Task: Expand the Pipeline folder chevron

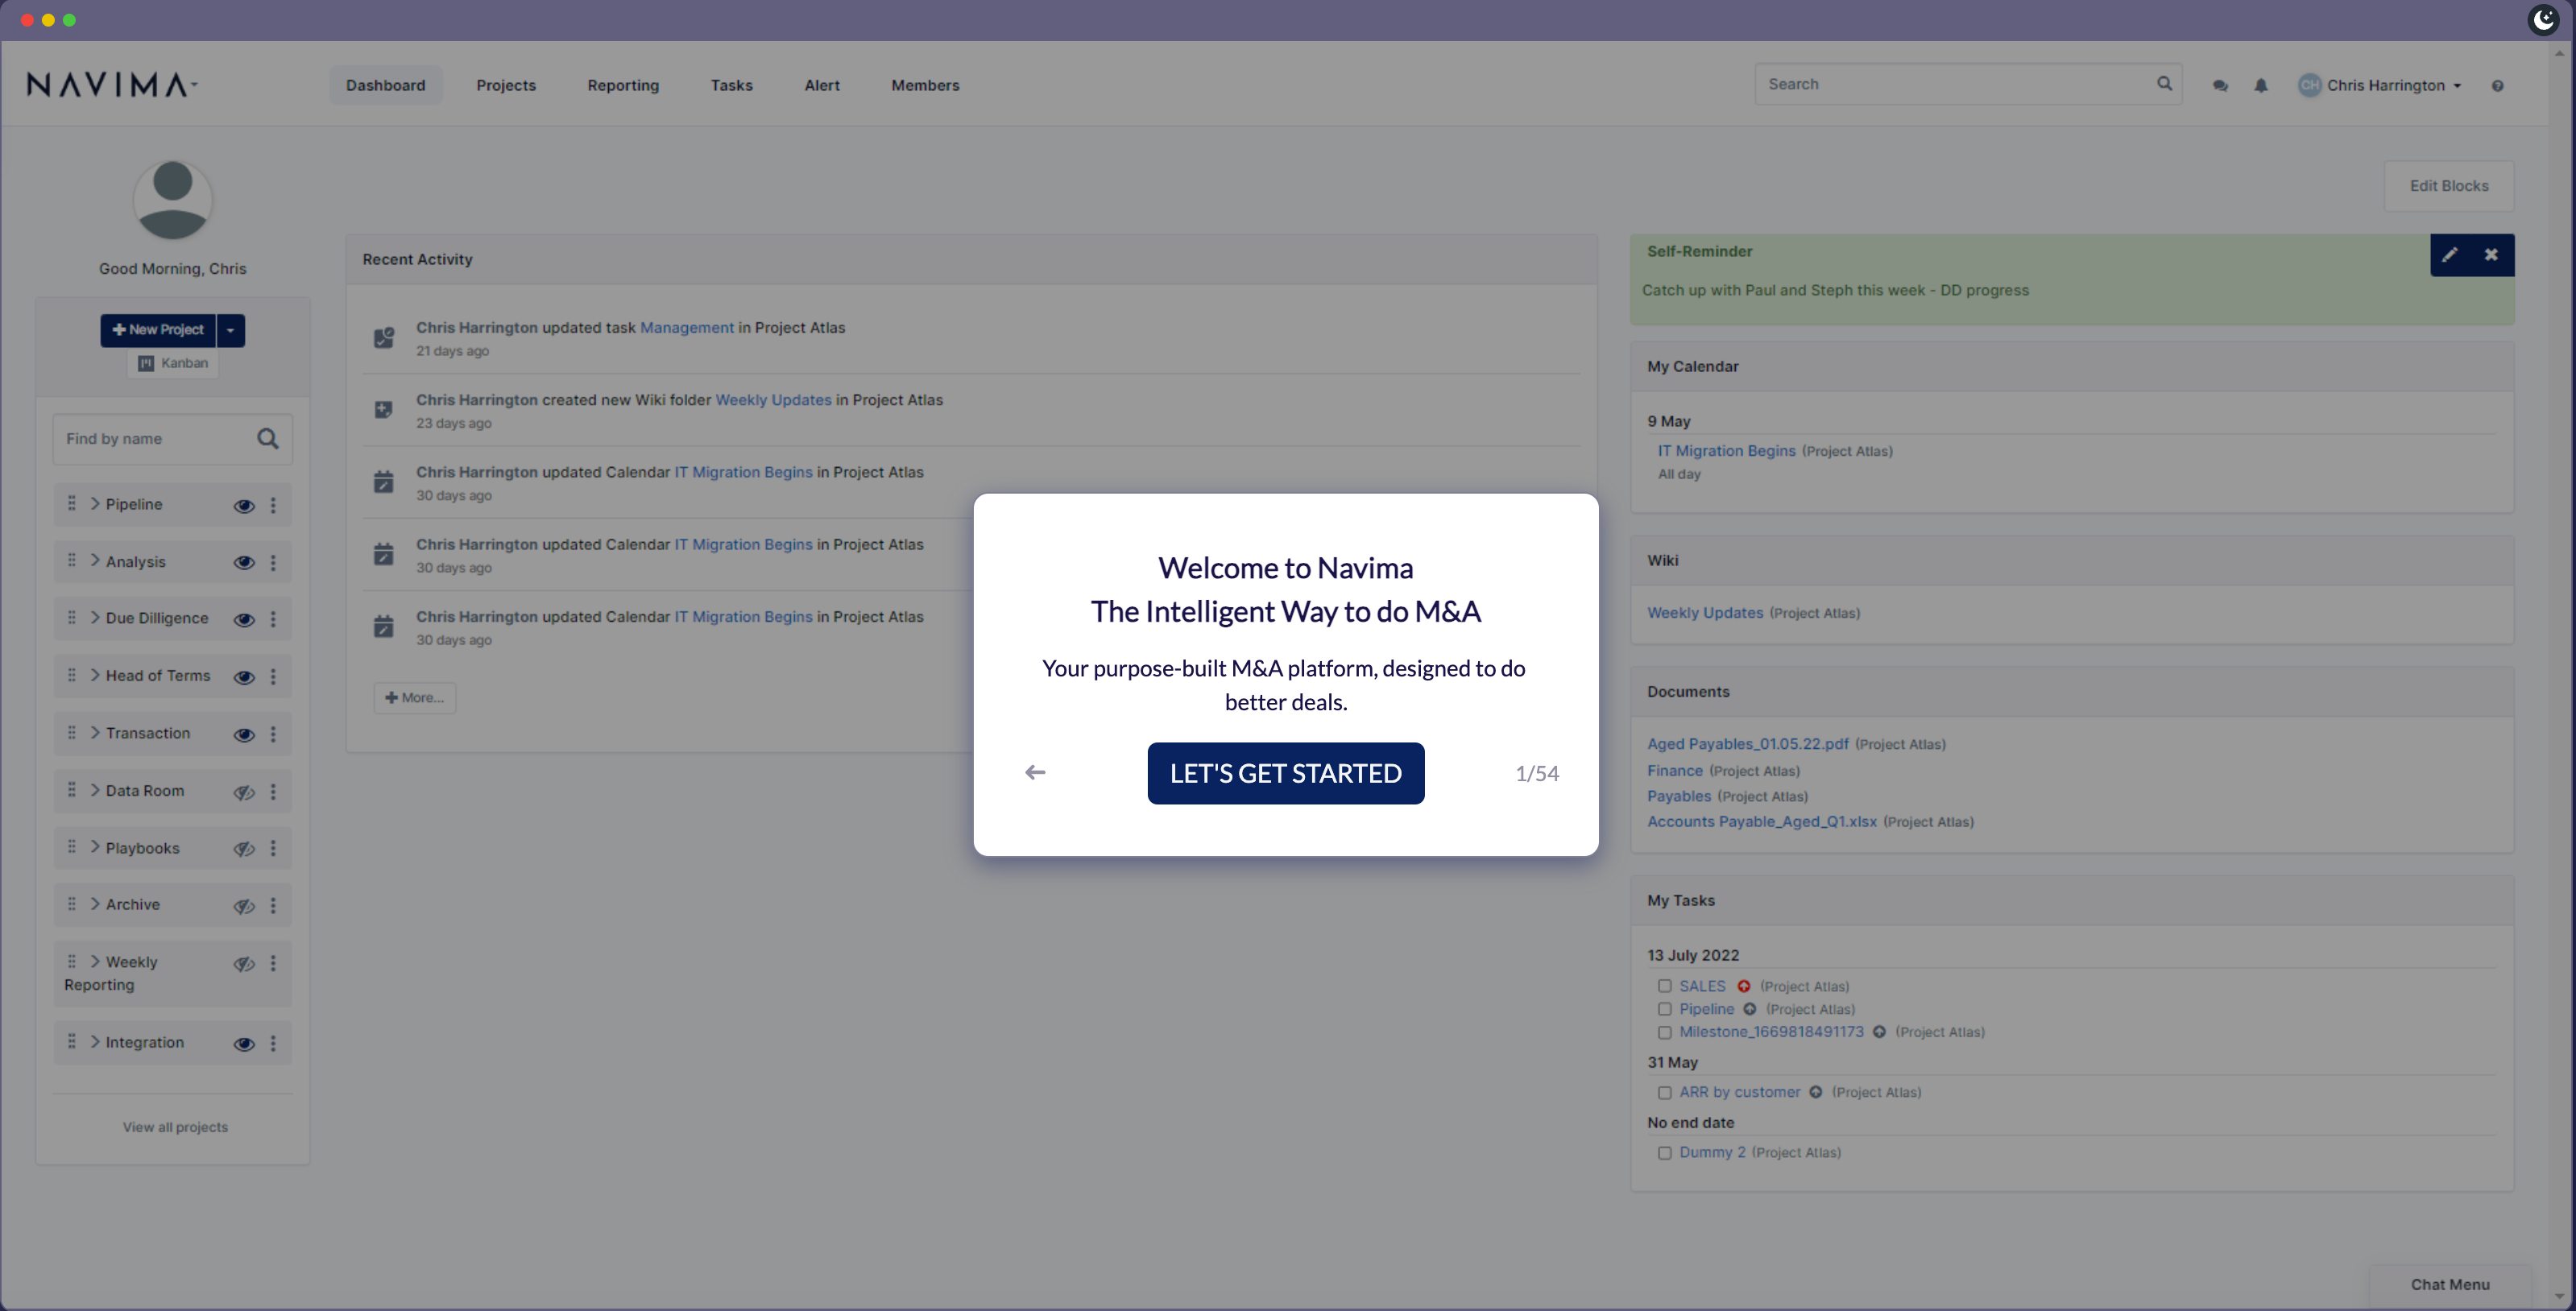Action: 95,503
